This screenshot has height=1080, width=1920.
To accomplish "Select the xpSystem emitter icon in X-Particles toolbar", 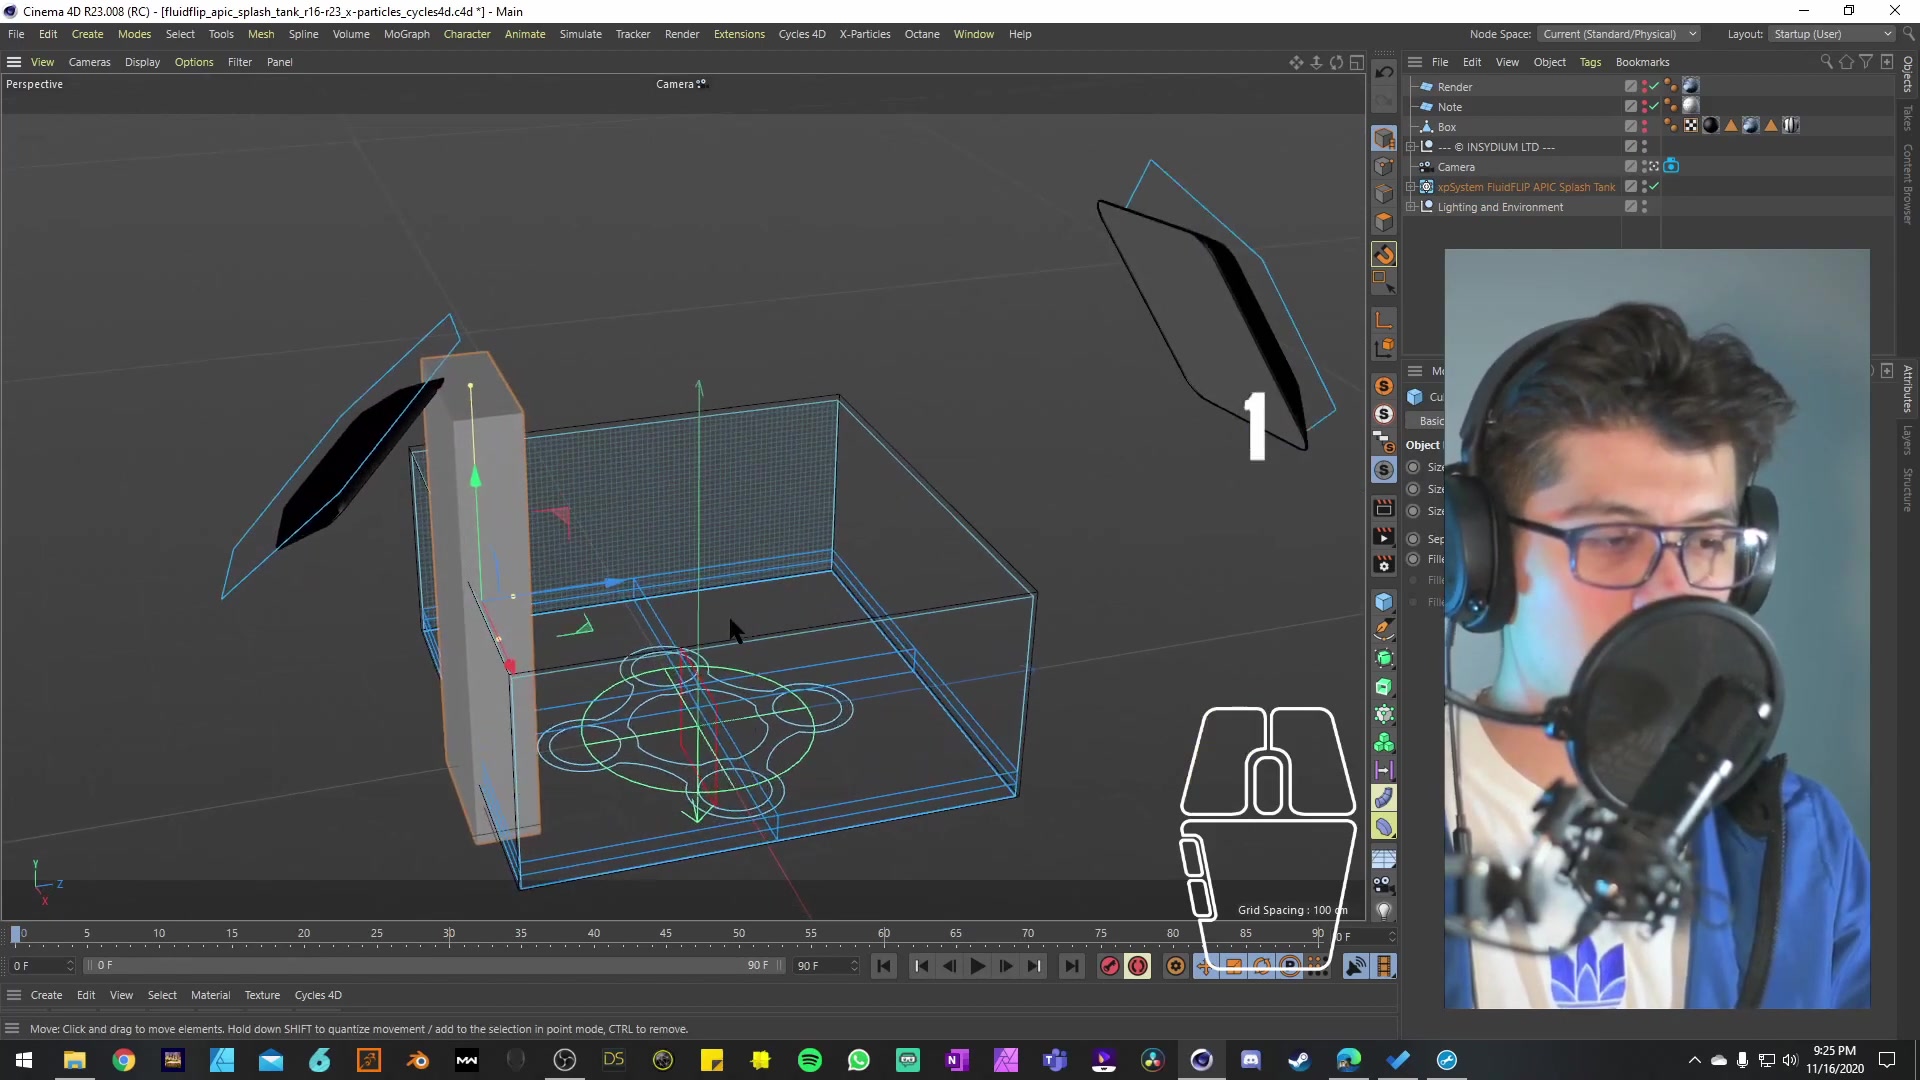I will 1384,385.
